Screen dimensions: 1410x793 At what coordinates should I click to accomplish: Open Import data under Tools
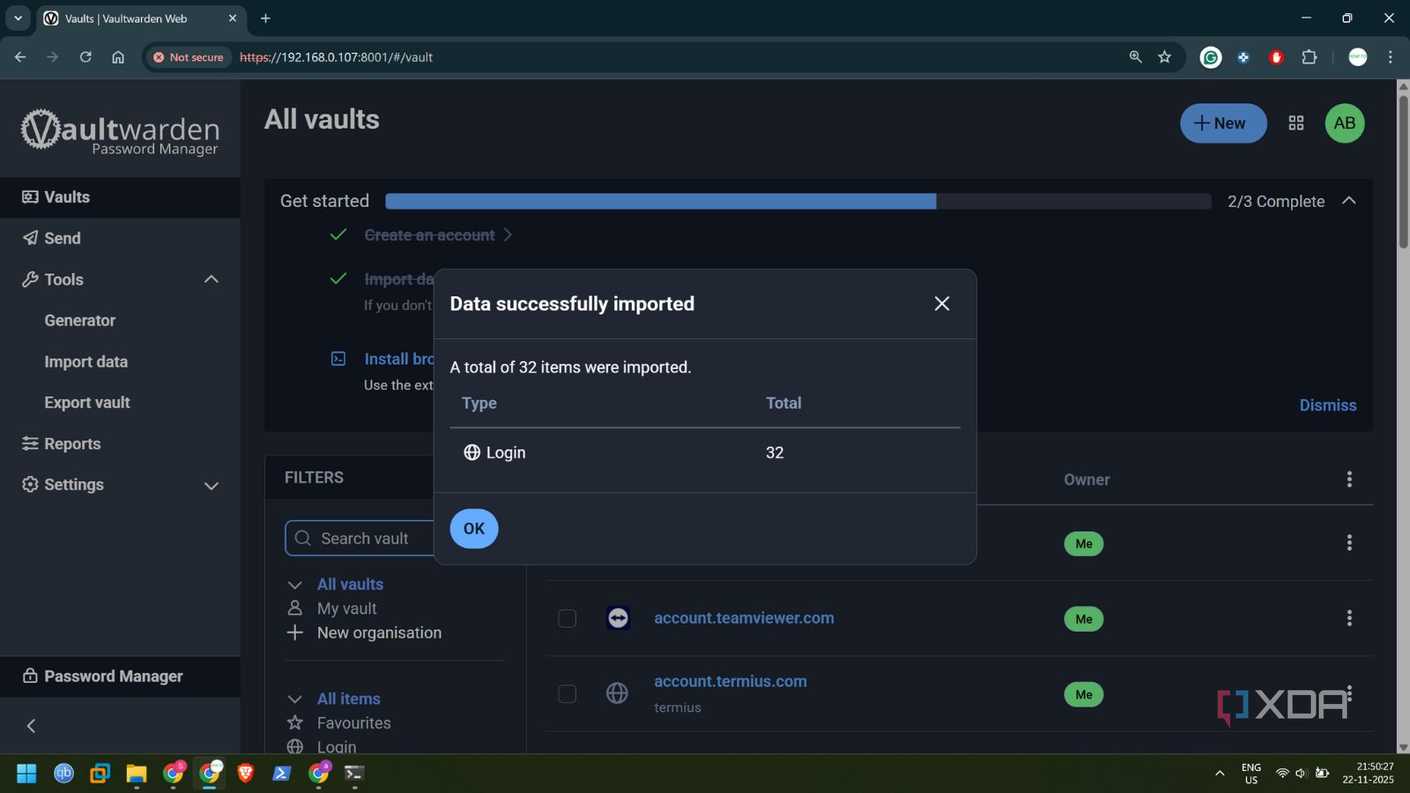point(86,362)
